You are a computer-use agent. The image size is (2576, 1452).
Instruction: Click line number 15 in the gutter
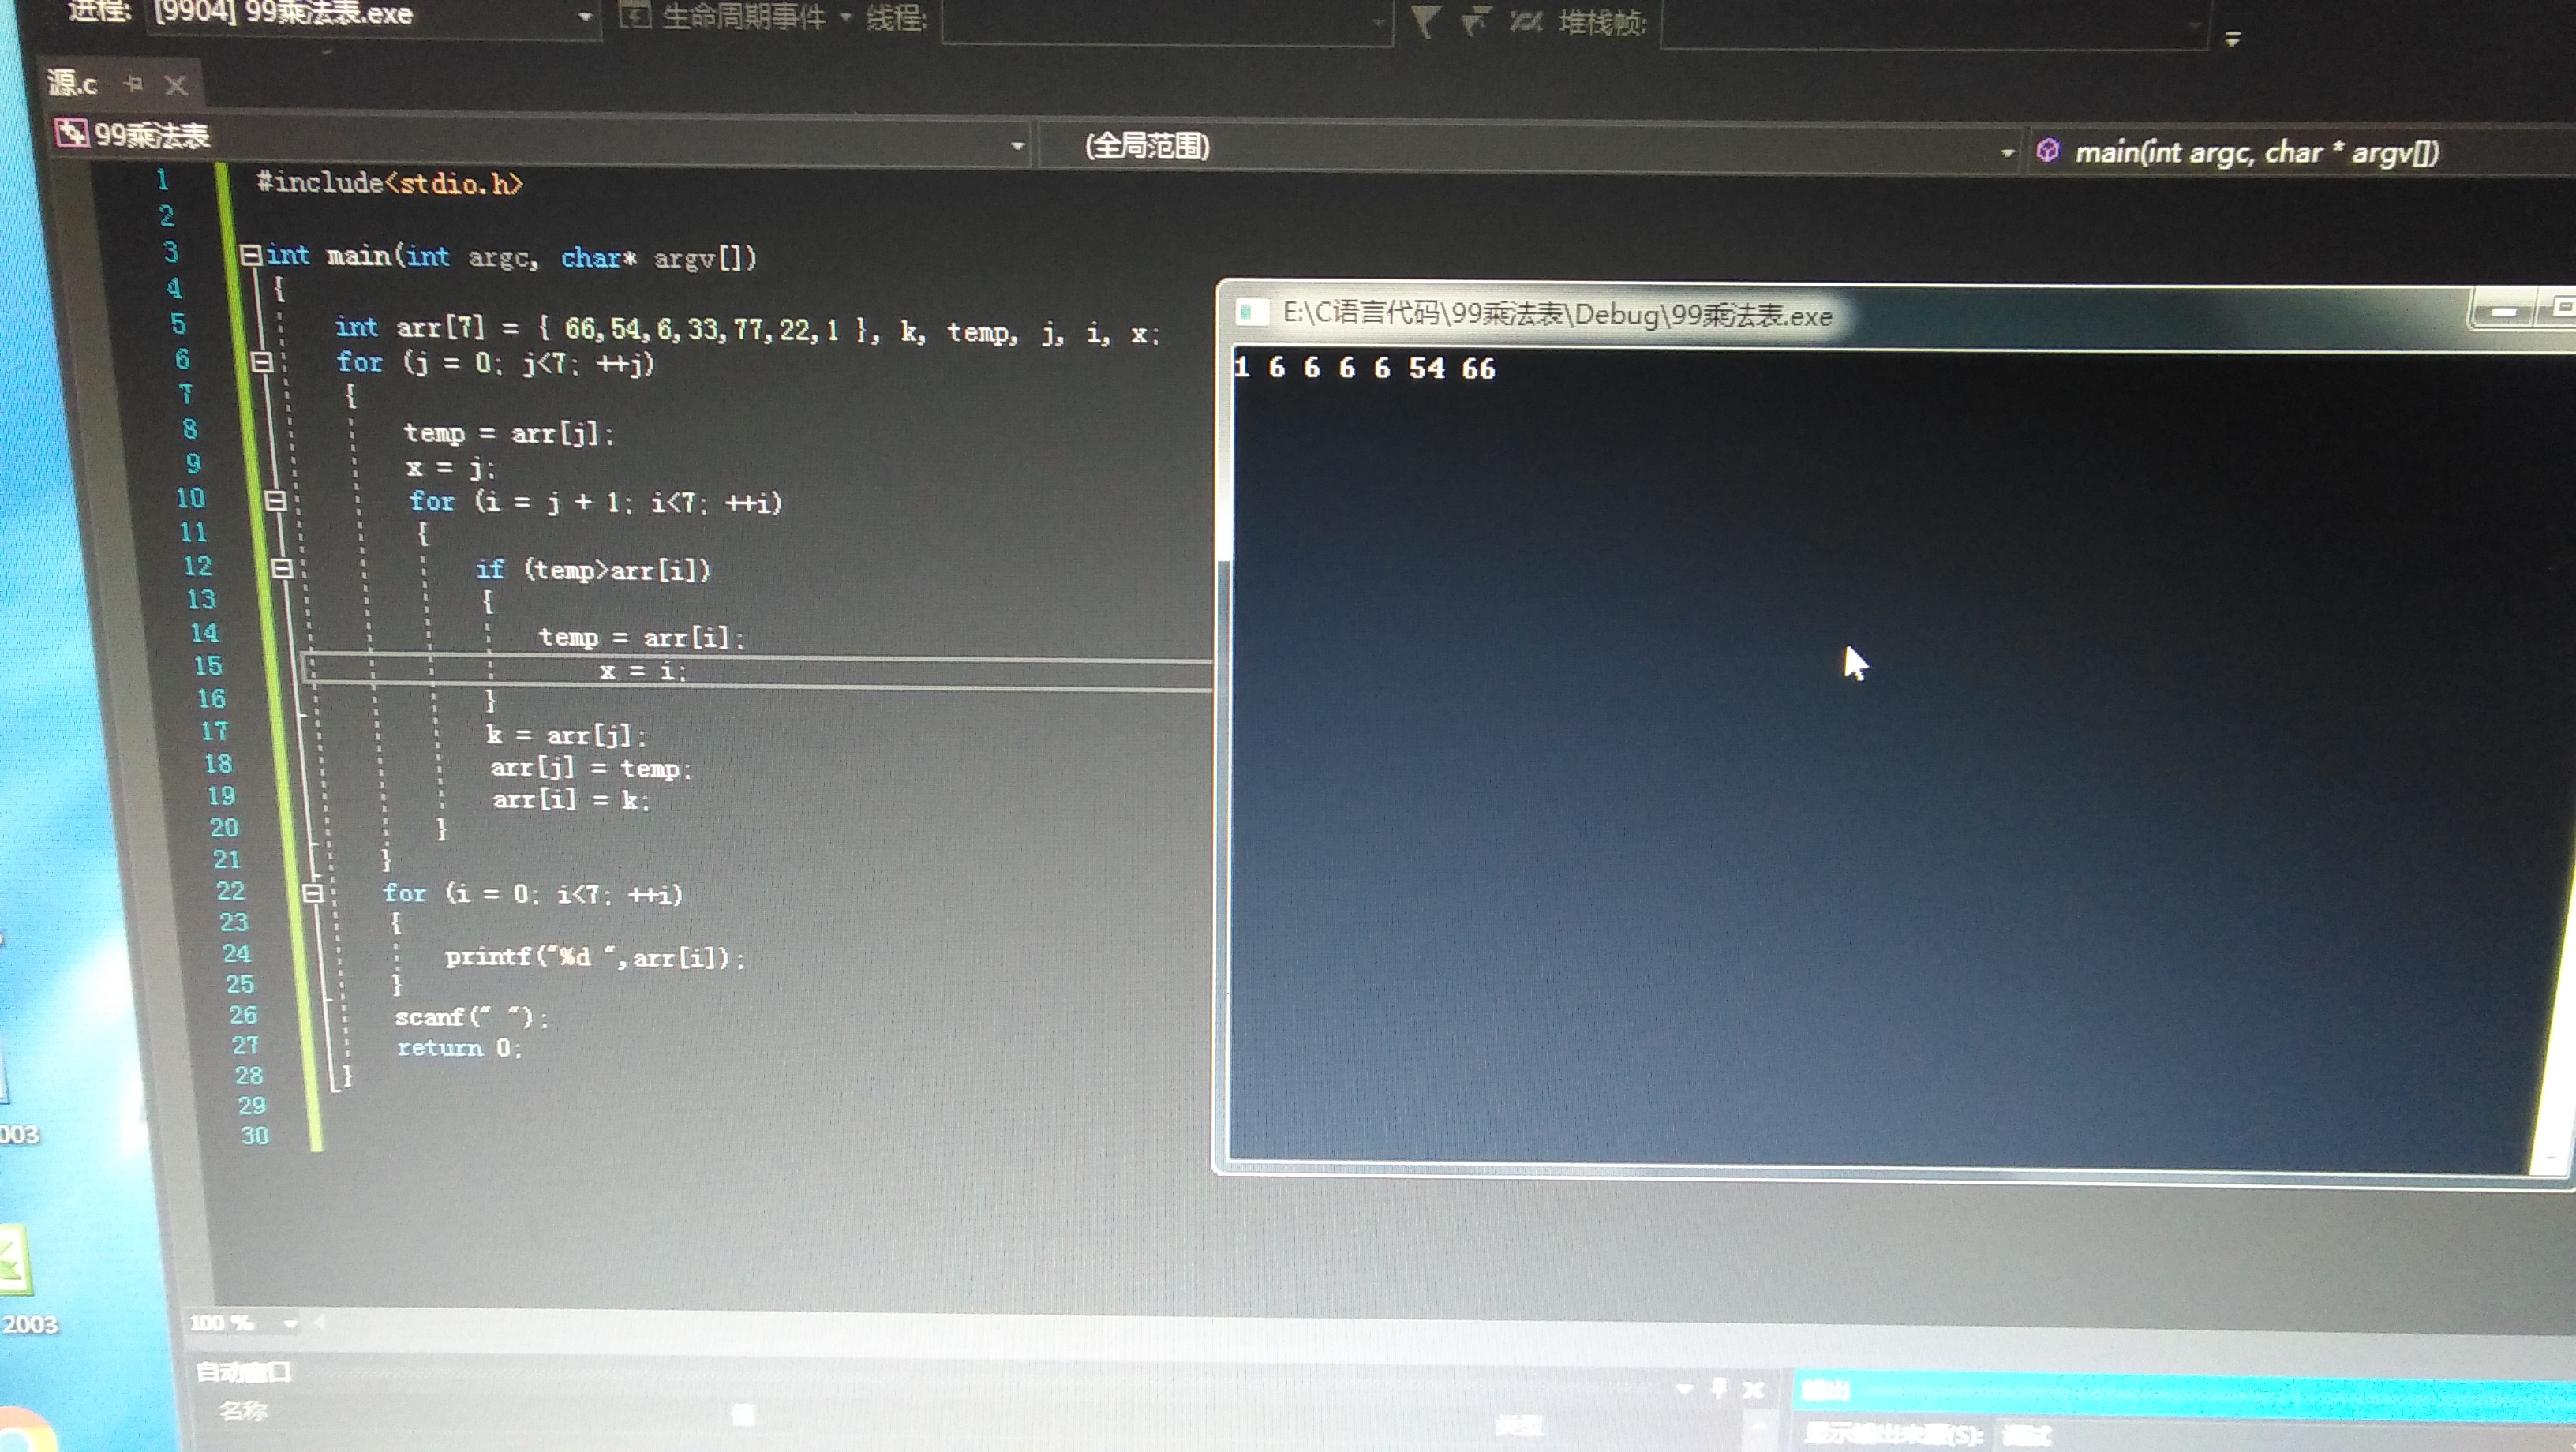click(208, 666)
